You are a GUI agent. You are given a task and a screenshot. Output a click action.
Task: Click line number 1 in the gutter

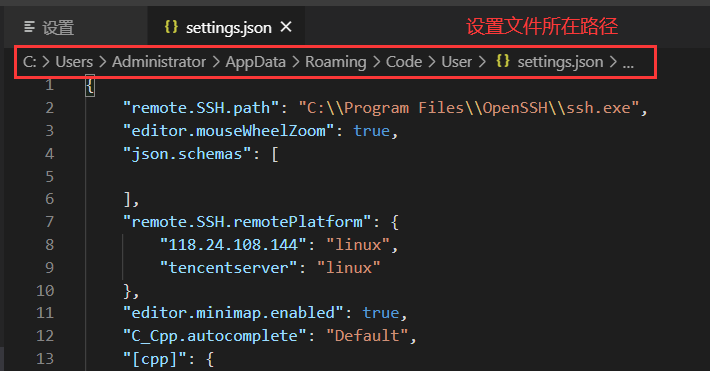[49, 85]
